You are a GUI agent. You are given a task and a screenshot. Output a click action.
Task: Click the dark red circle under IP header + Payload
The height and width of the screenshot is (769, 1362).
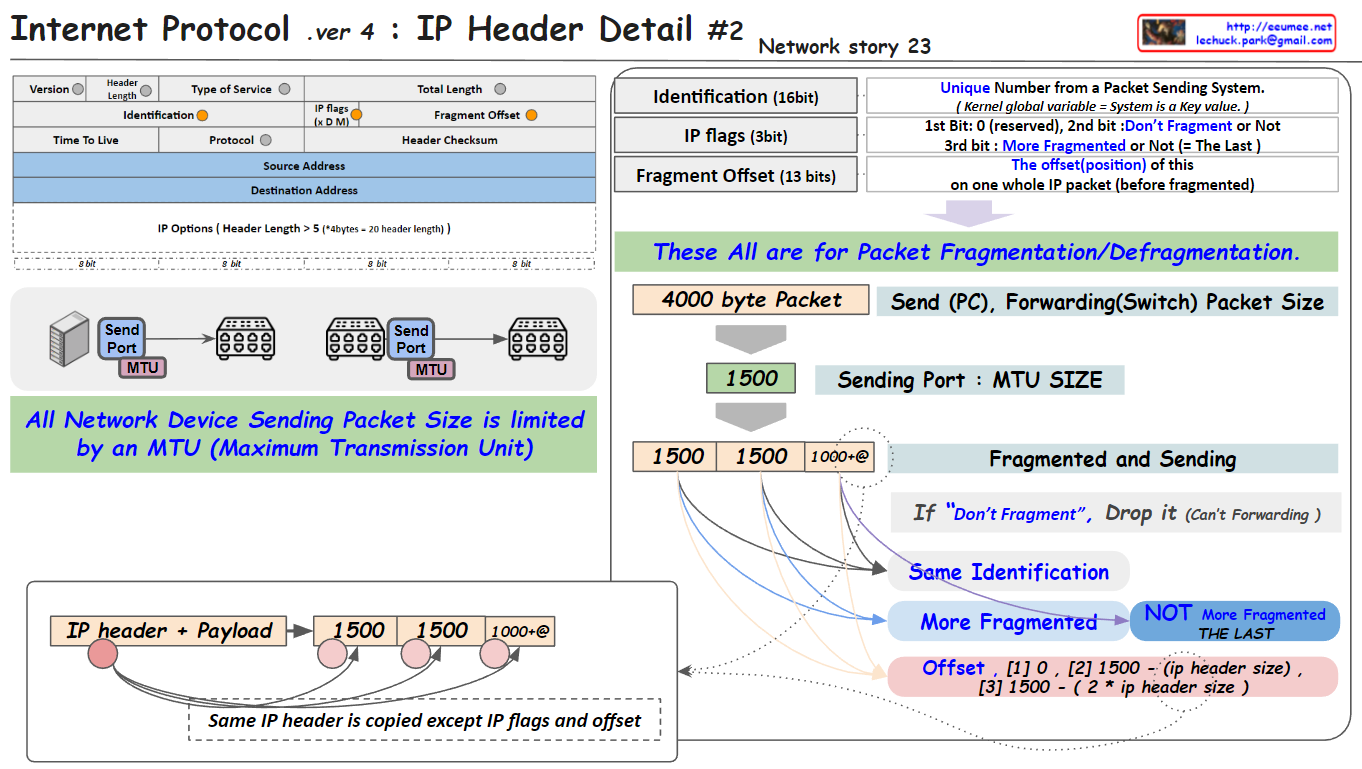pyautogui.click(x=102, y=656)
